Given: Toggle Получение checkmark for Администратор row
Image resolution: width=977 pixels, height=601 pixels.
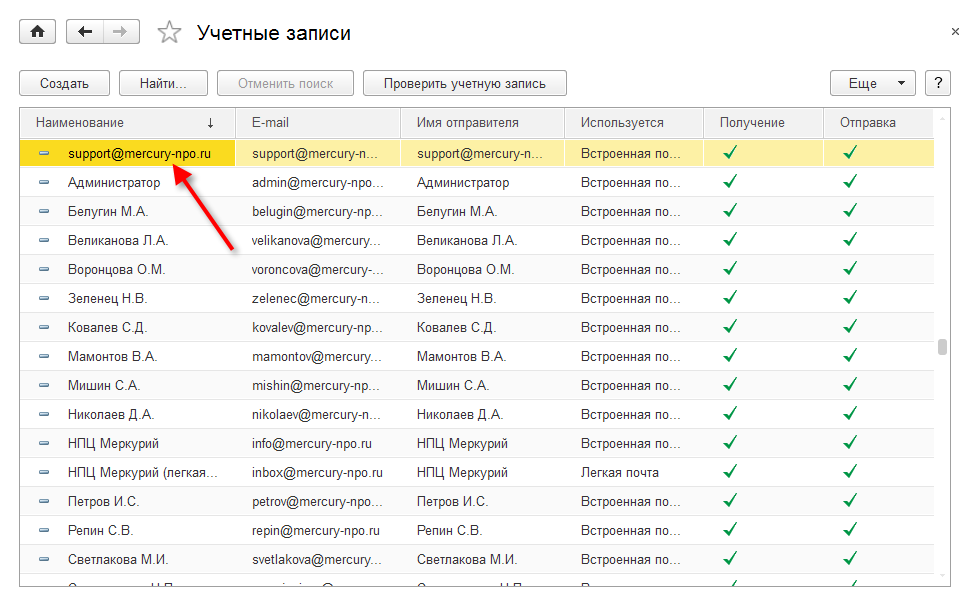Looking at the screenshot, I should (x=730, y=182).
